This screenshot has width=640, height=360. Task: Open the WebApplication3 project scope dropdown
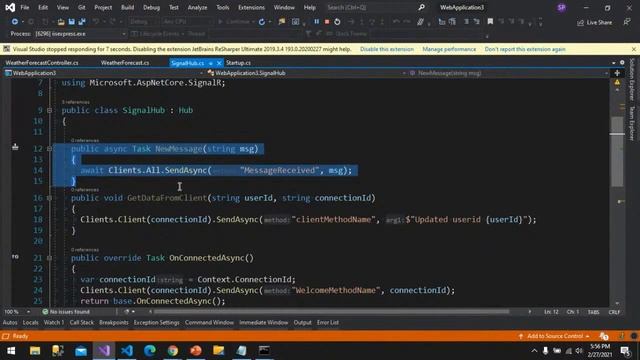click(x=104, y=73)
